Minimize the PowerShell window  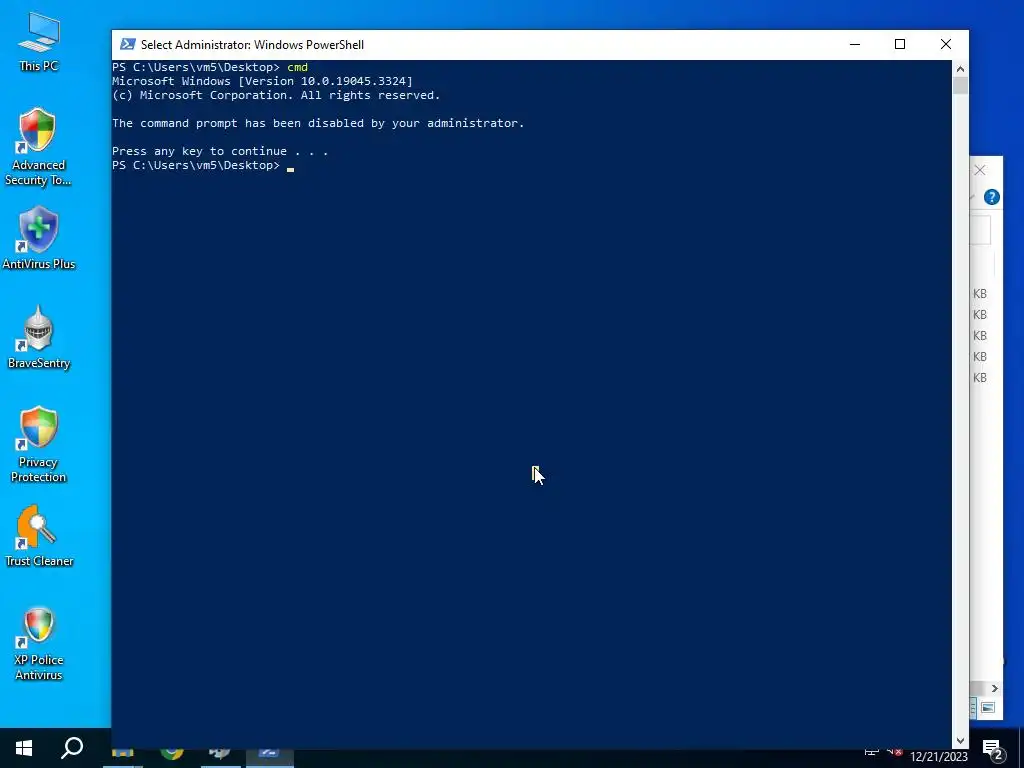[x=855, y=44]
